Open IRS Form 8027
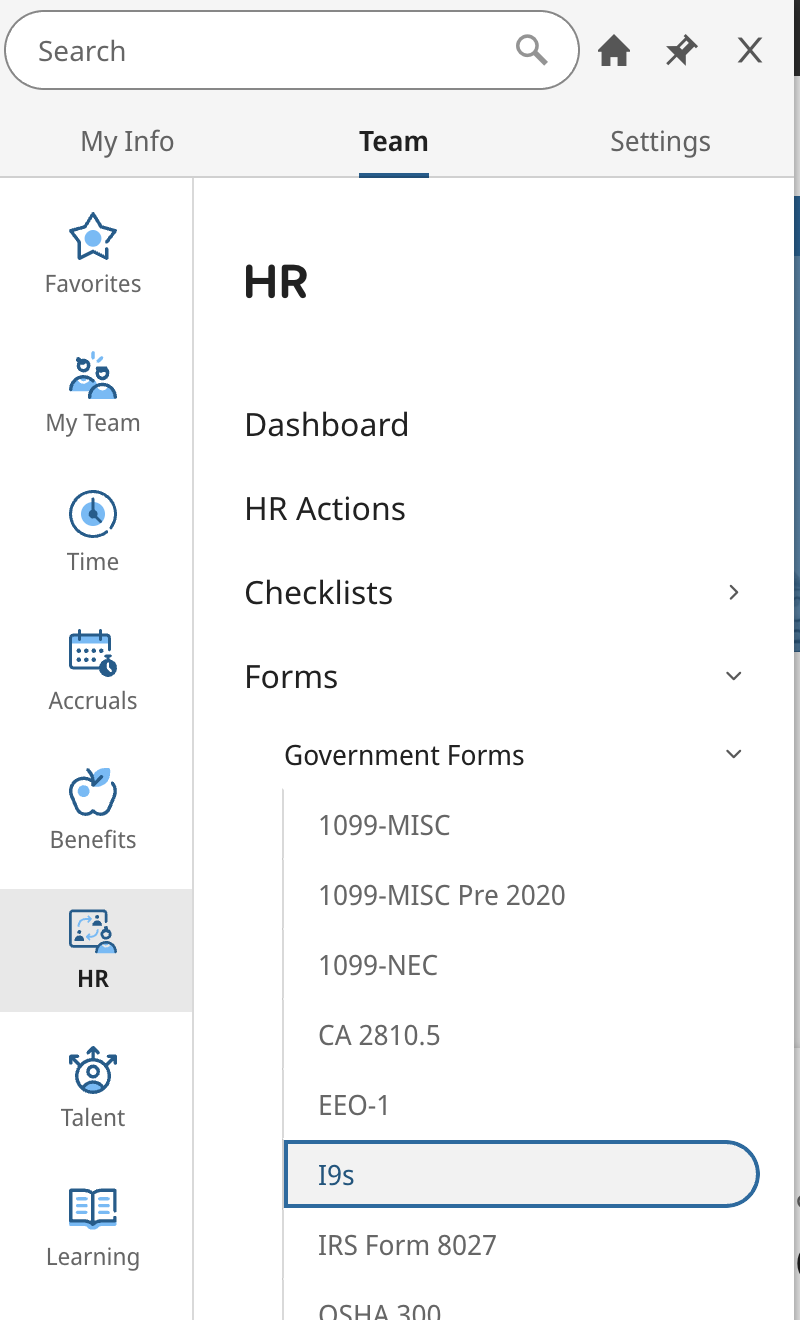 407,1245
